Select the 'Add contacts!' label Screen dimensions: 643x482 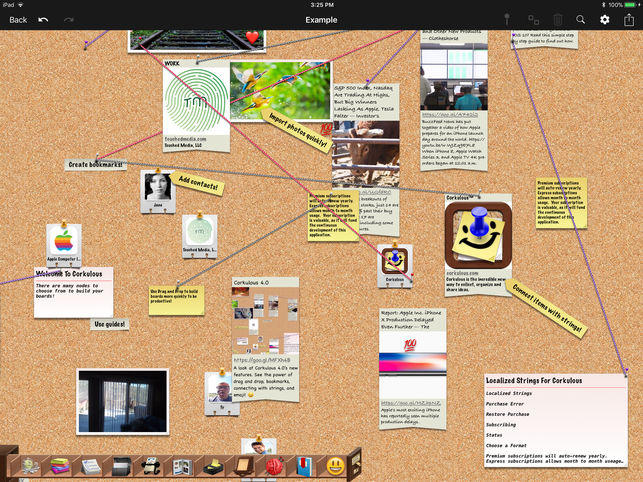click(198, 183)
